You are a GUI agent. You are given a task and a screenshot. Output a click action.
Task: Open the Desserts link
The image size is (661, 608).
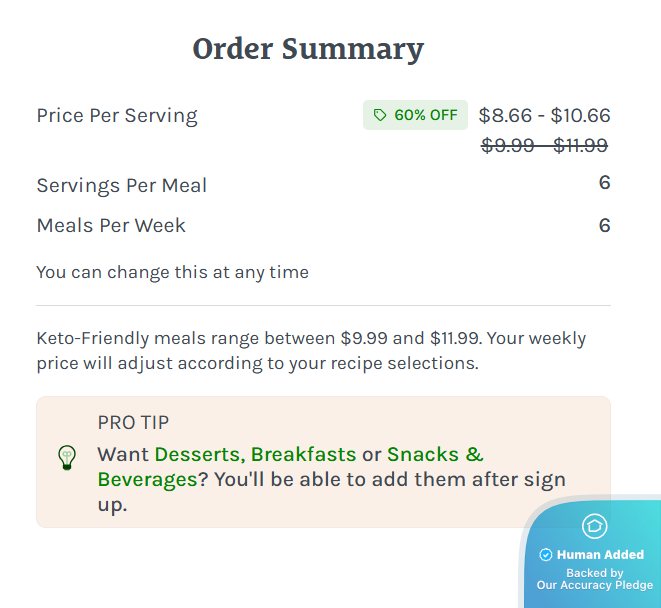198,455
